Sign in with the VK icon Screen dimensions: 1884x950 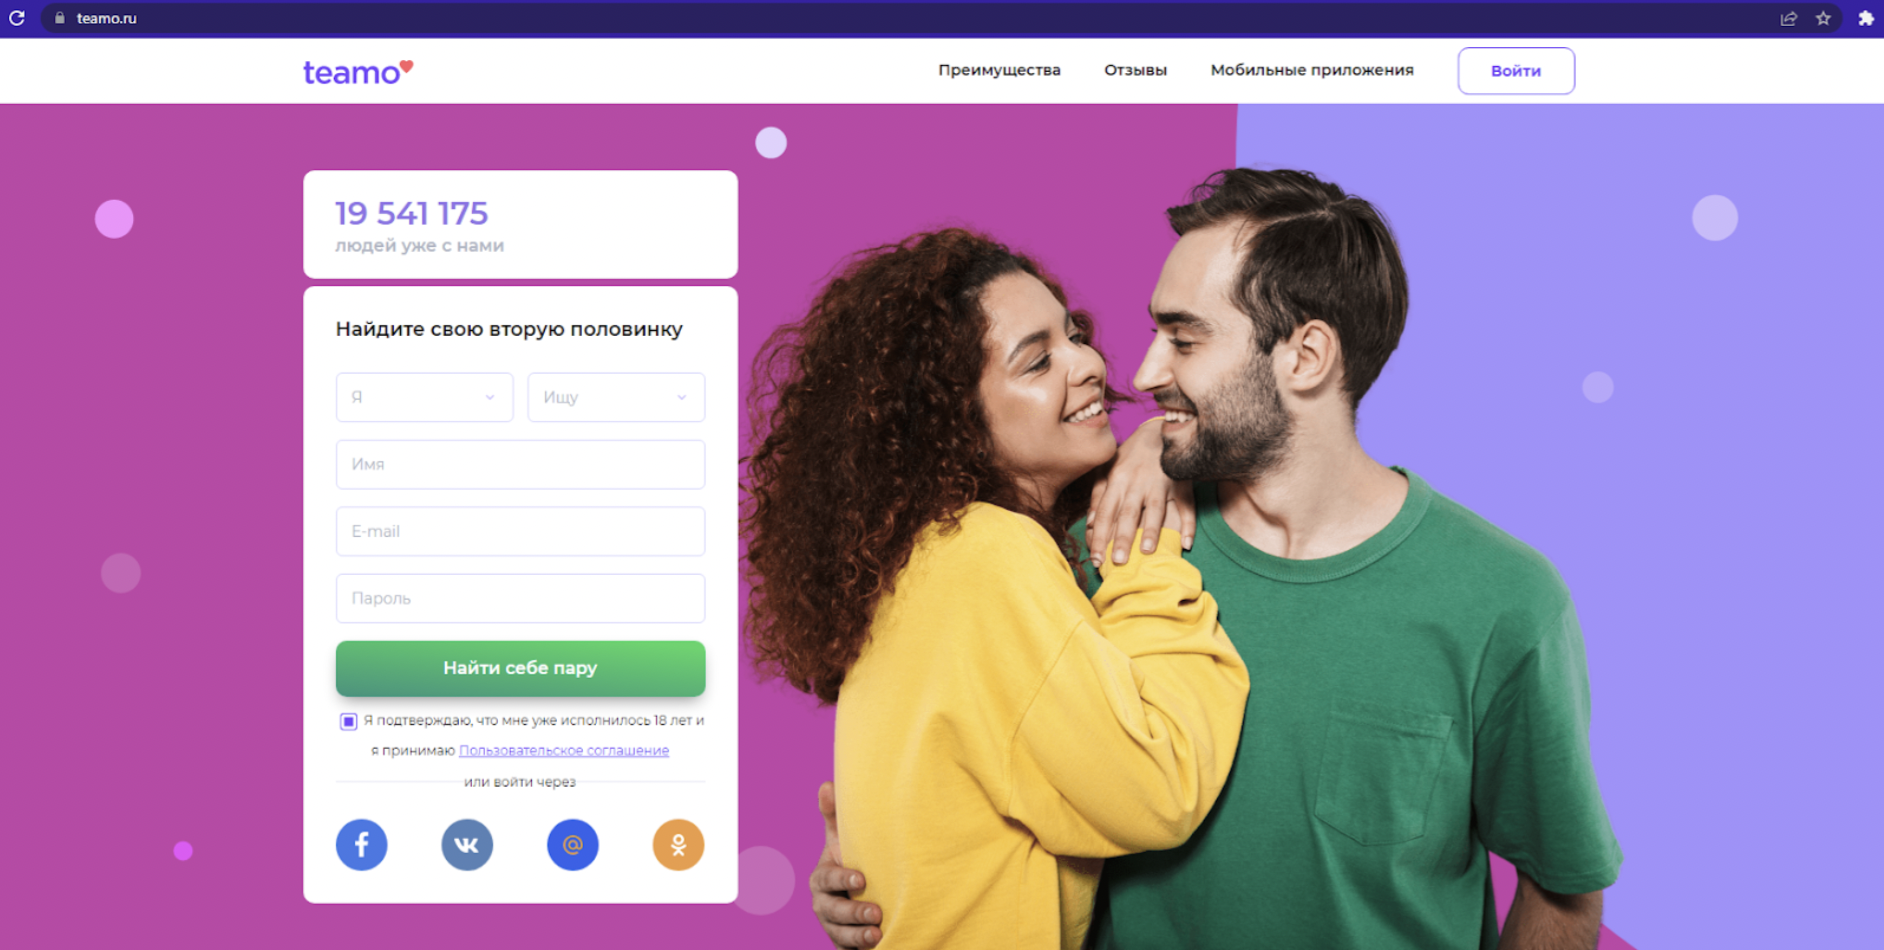[x=467, y=844]
